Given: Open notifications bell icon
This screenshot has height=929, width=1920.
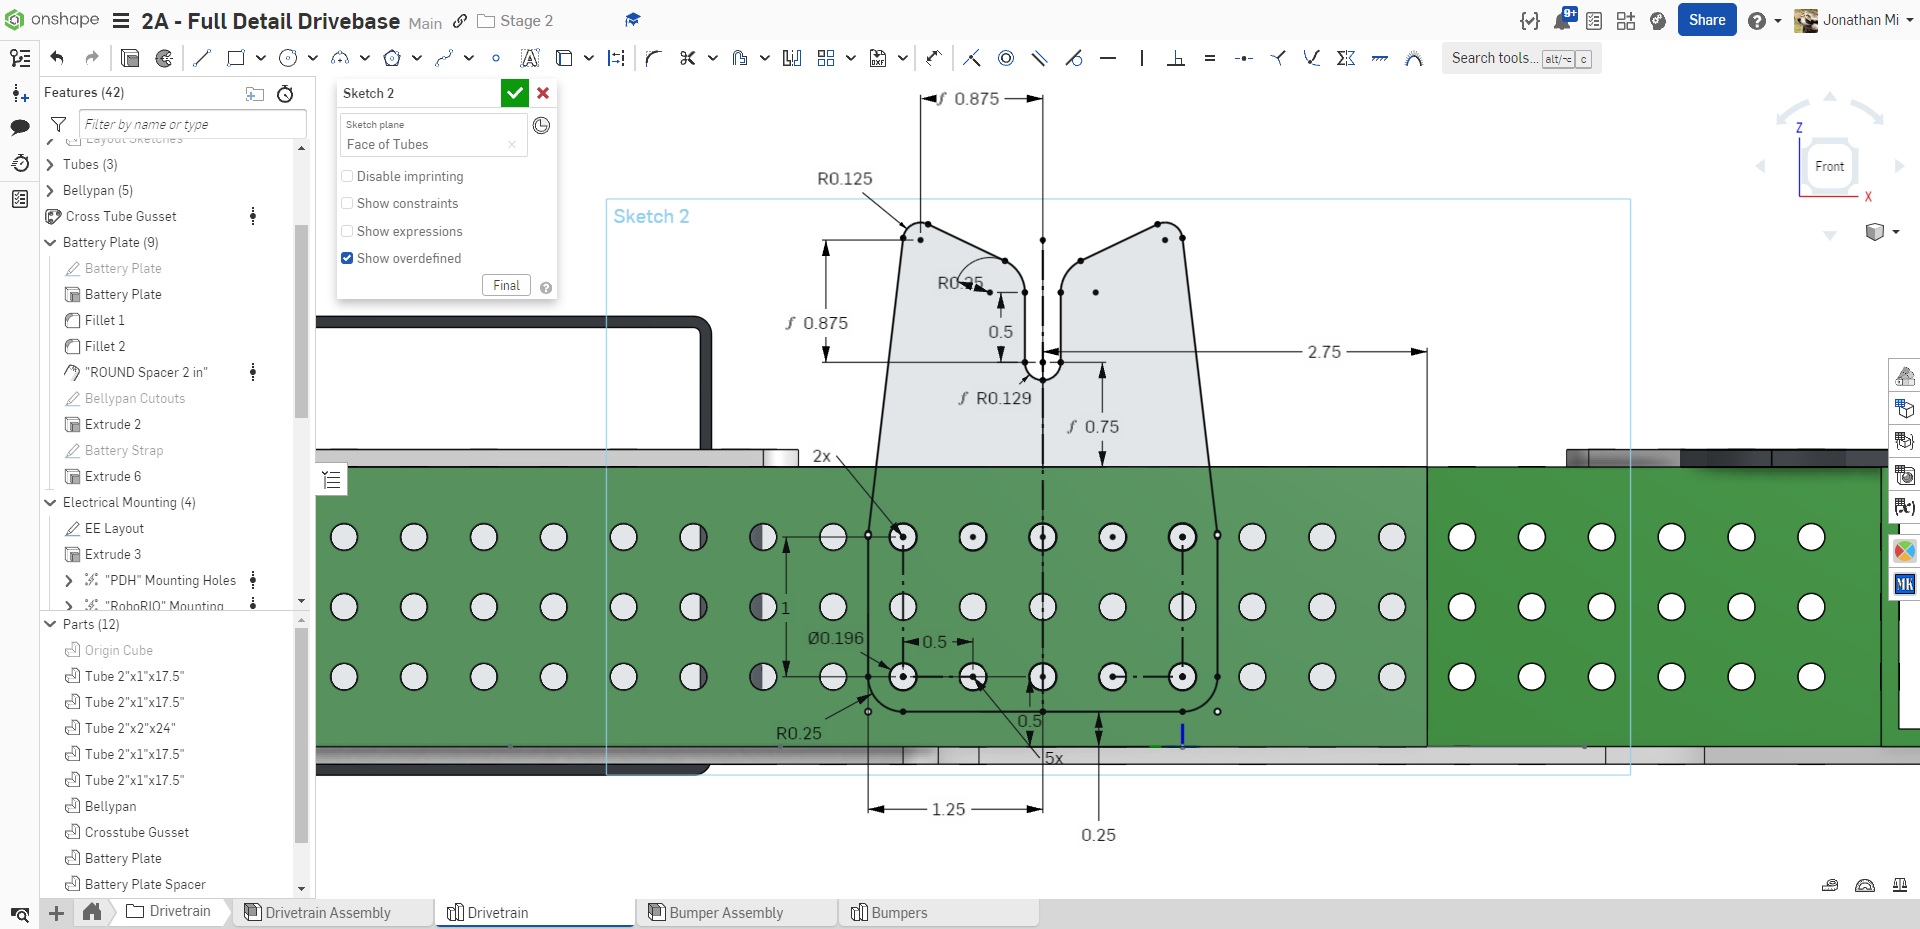Looking at the screenshot, I should pos(1562,21).
